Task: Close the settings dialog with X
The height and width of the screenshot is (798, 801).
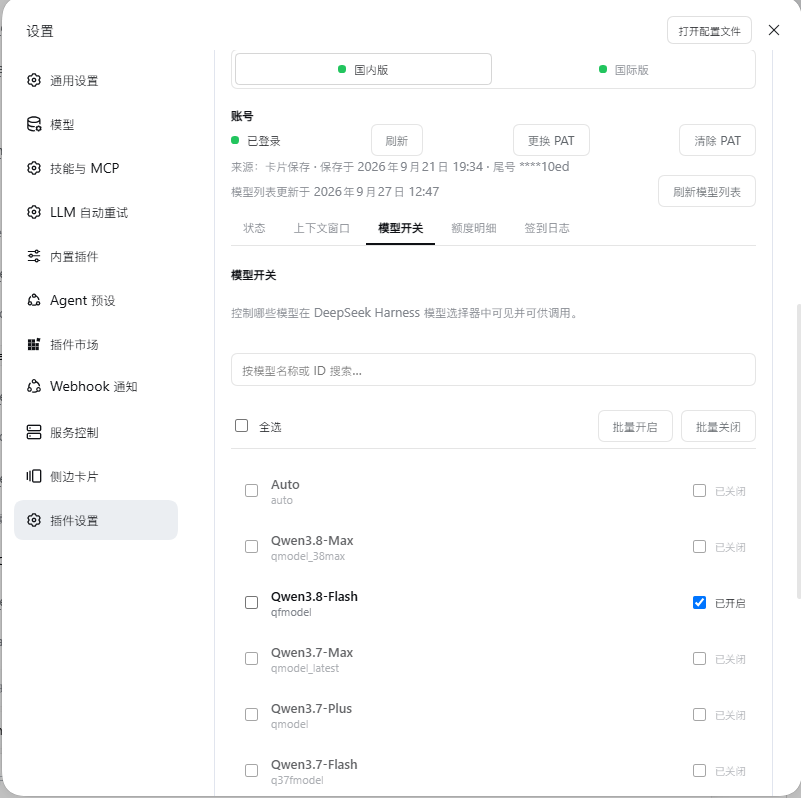Action: [x=774, y=30]
